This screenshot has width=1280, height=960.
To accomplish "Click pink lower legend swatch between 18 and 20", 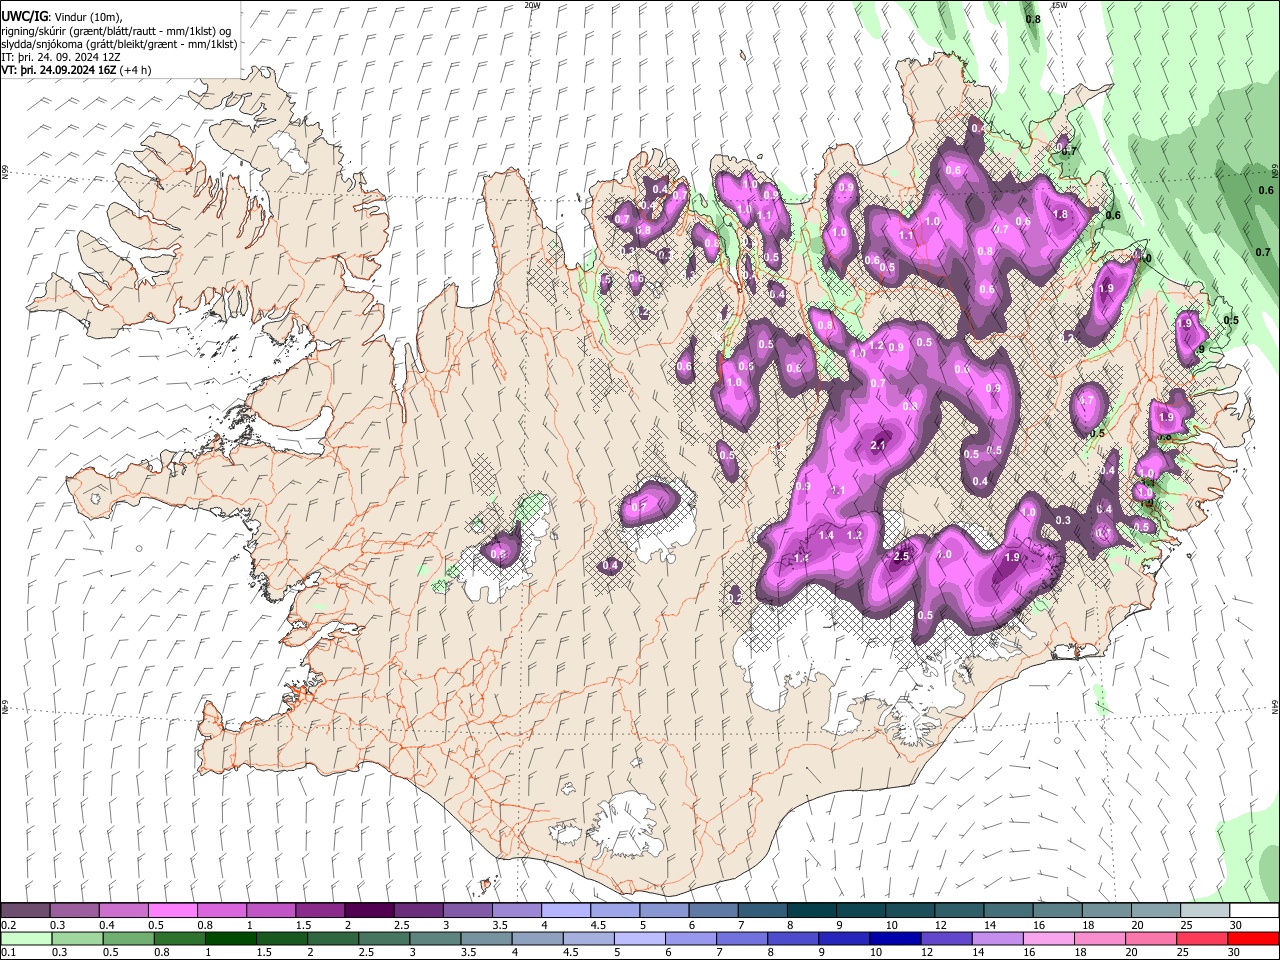I will 1098,939.
